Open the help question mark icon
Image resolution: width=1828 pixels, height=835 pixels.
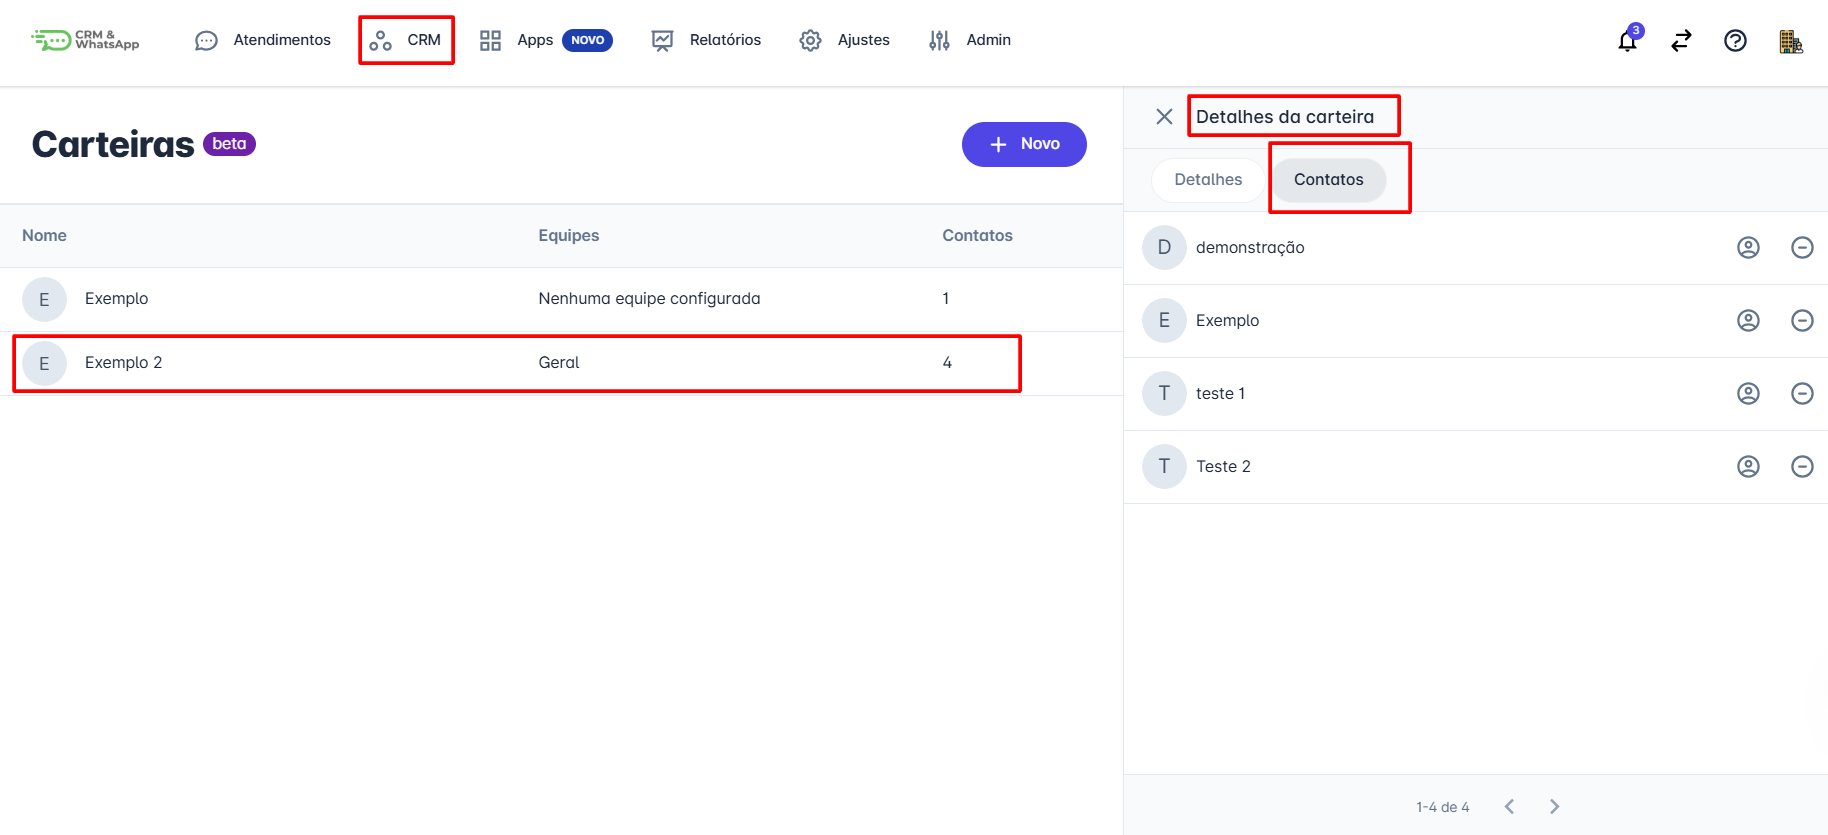pos(1735,41)
